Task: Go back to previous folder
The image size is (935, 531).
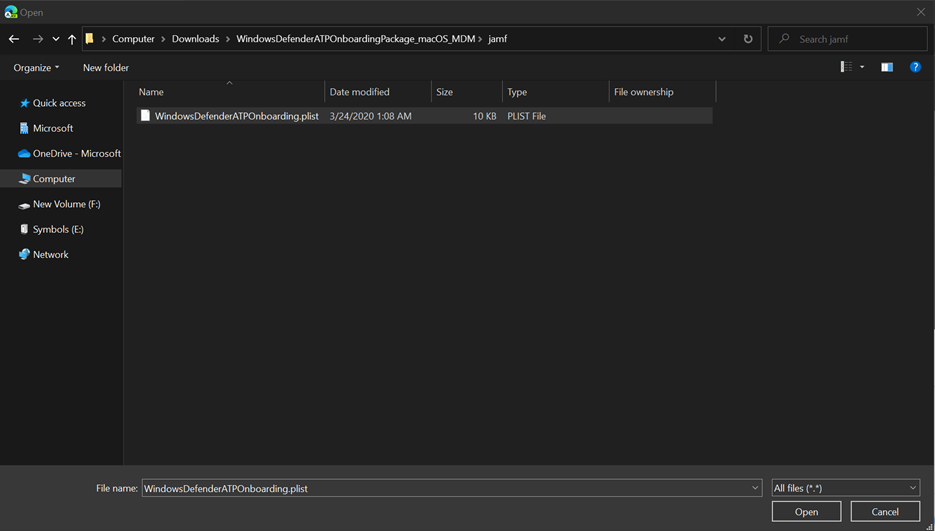Action: [14, 39]
